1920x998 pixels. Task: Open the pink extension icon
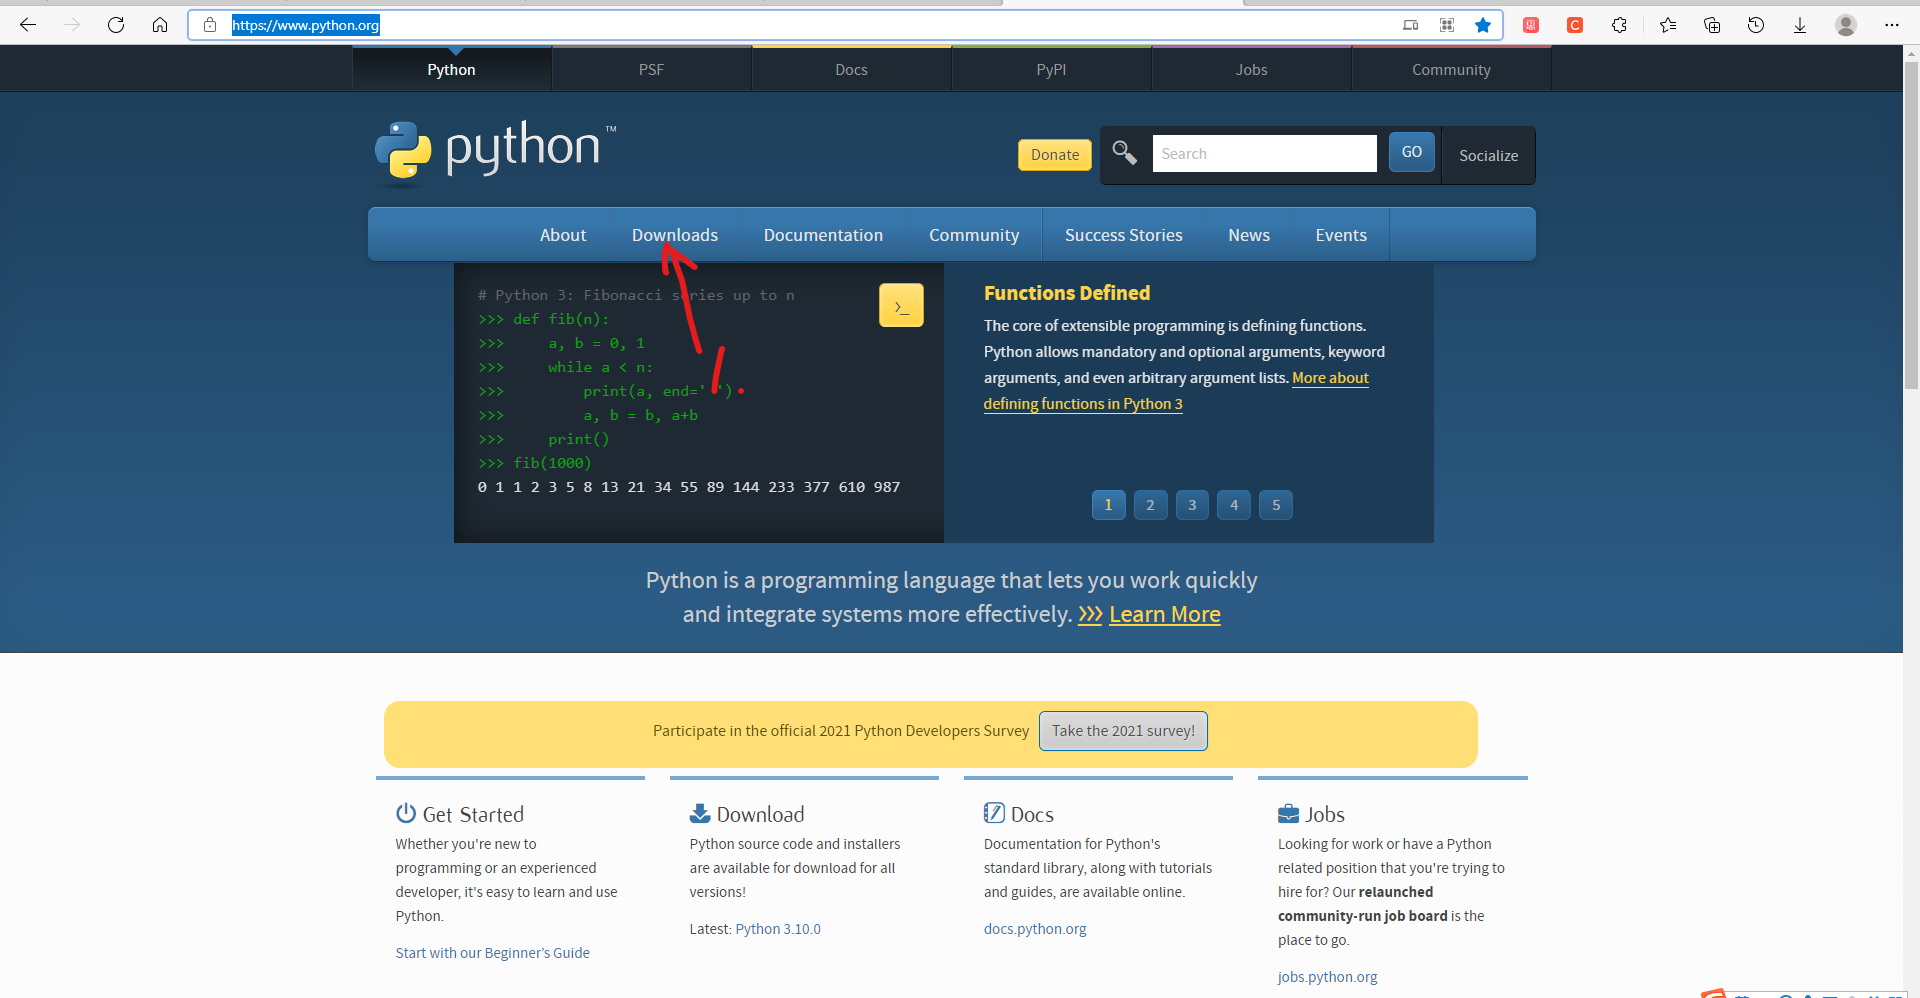(1531, 25)
